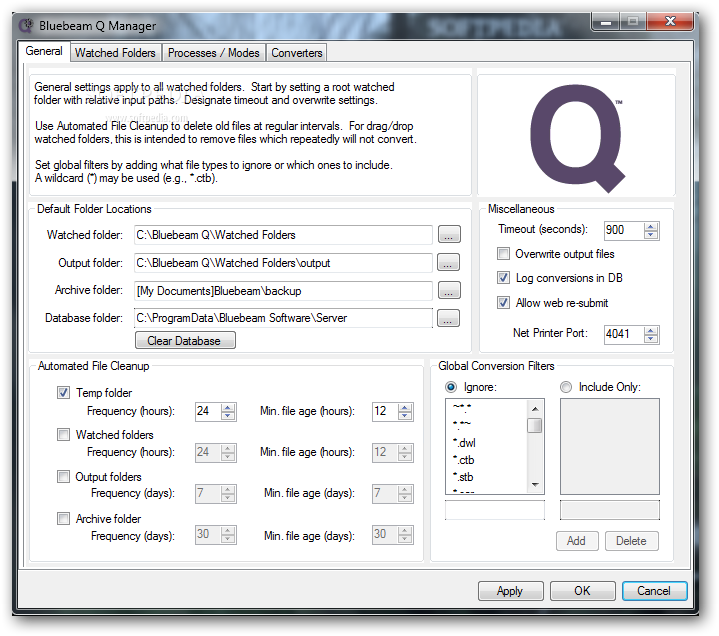The image size is (719, 636).
Task: Edit the Watched folder path field
Action: pos(283,235)
